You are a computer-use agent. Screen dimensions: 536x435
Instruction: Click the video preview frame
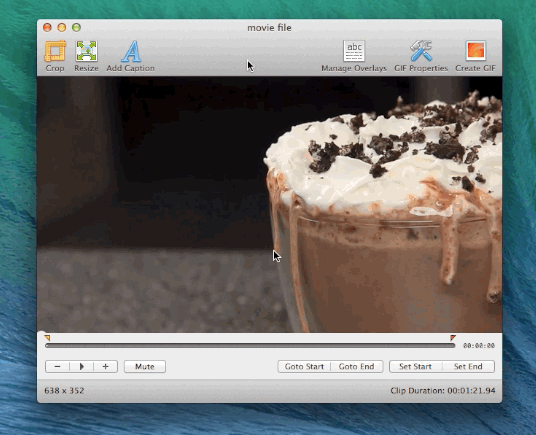coord(269,204)
